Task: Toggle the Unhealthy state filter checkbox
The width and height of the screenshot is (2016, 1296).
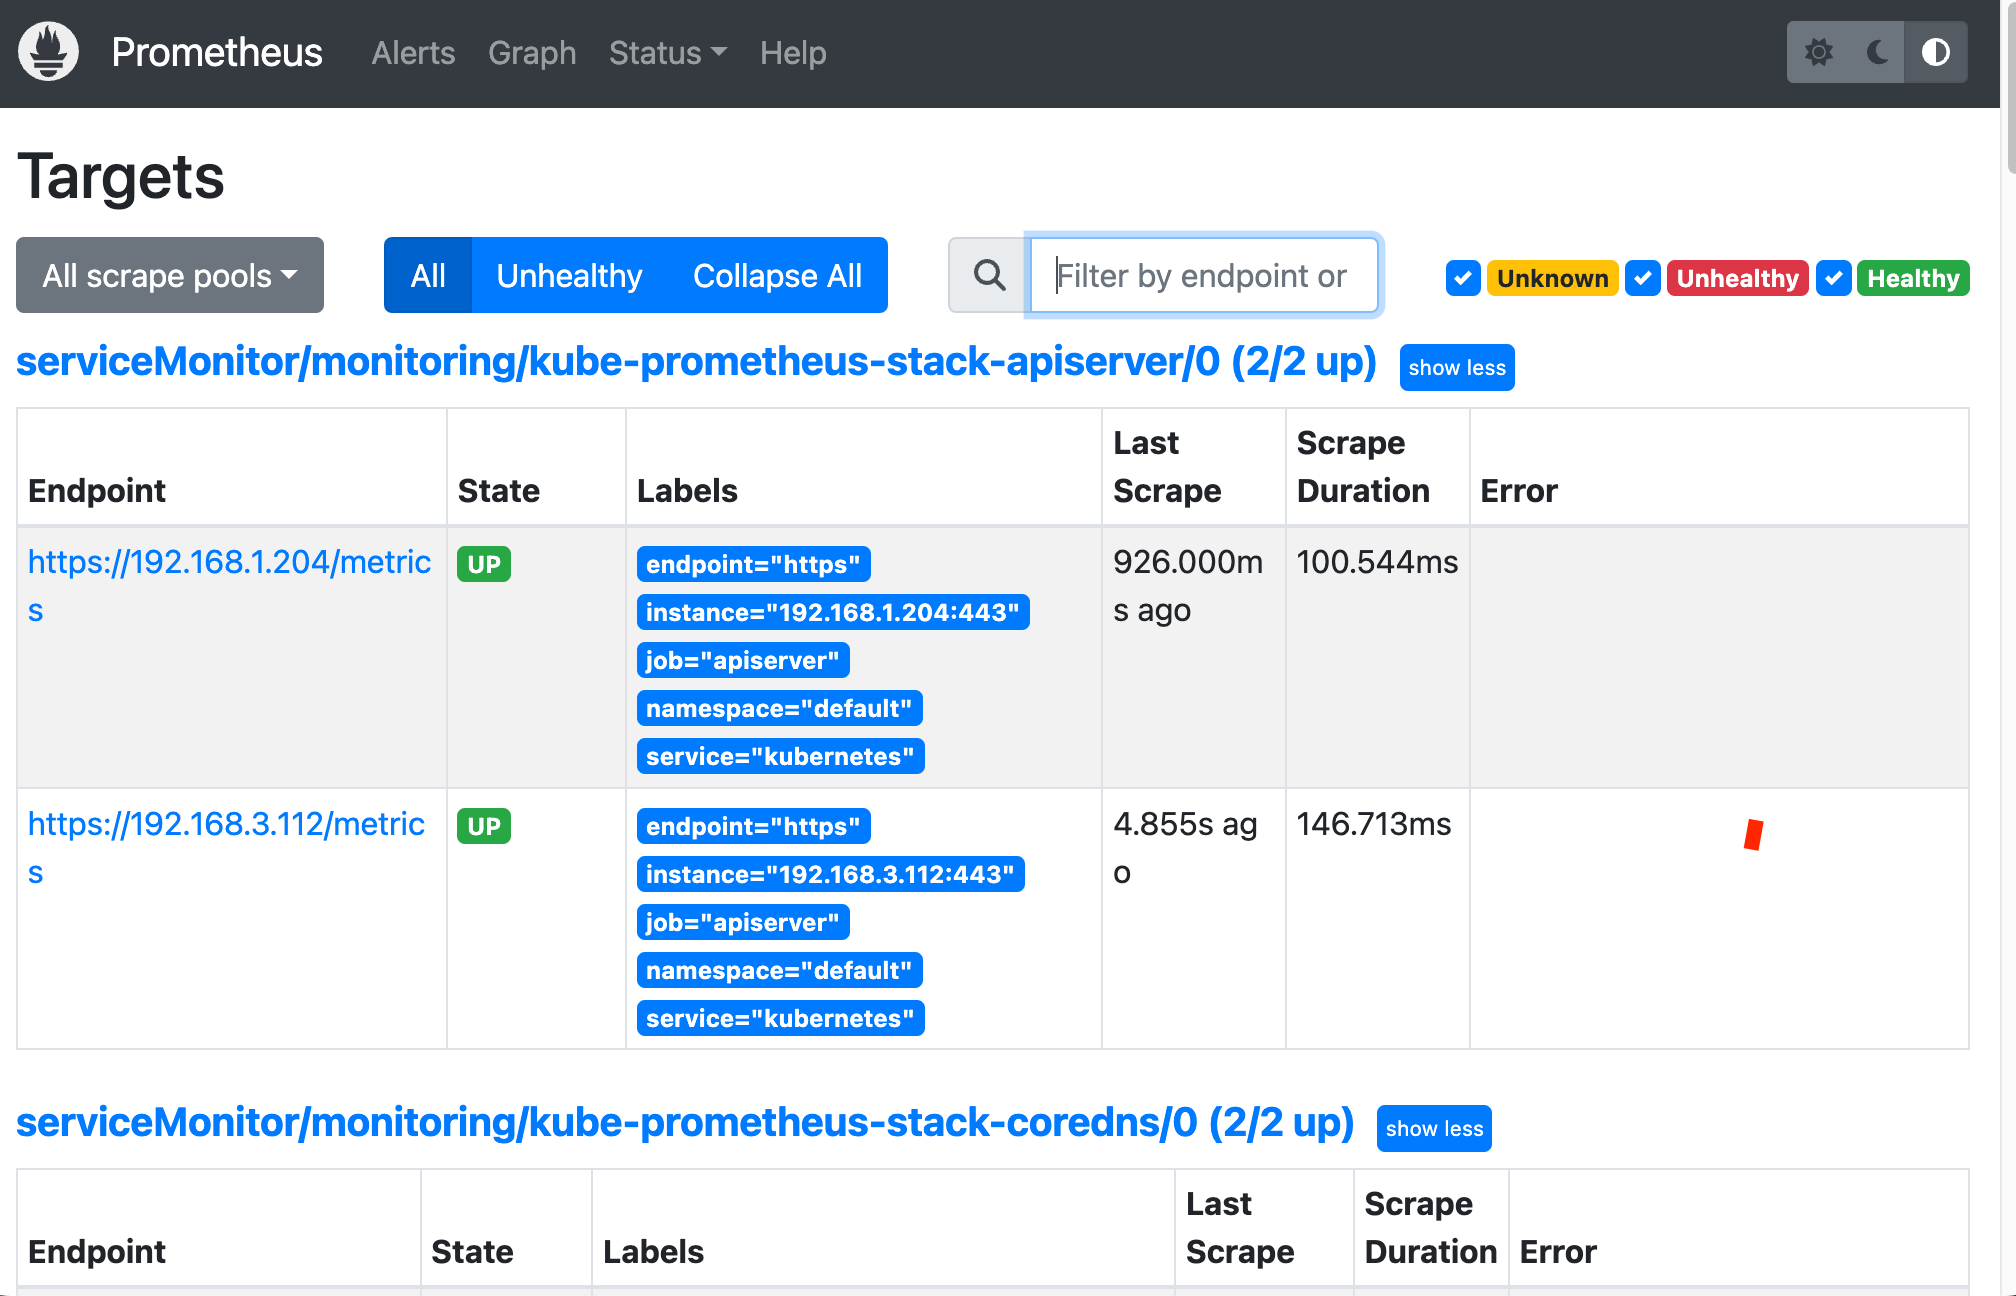Action: click(x=1643, y=278)
